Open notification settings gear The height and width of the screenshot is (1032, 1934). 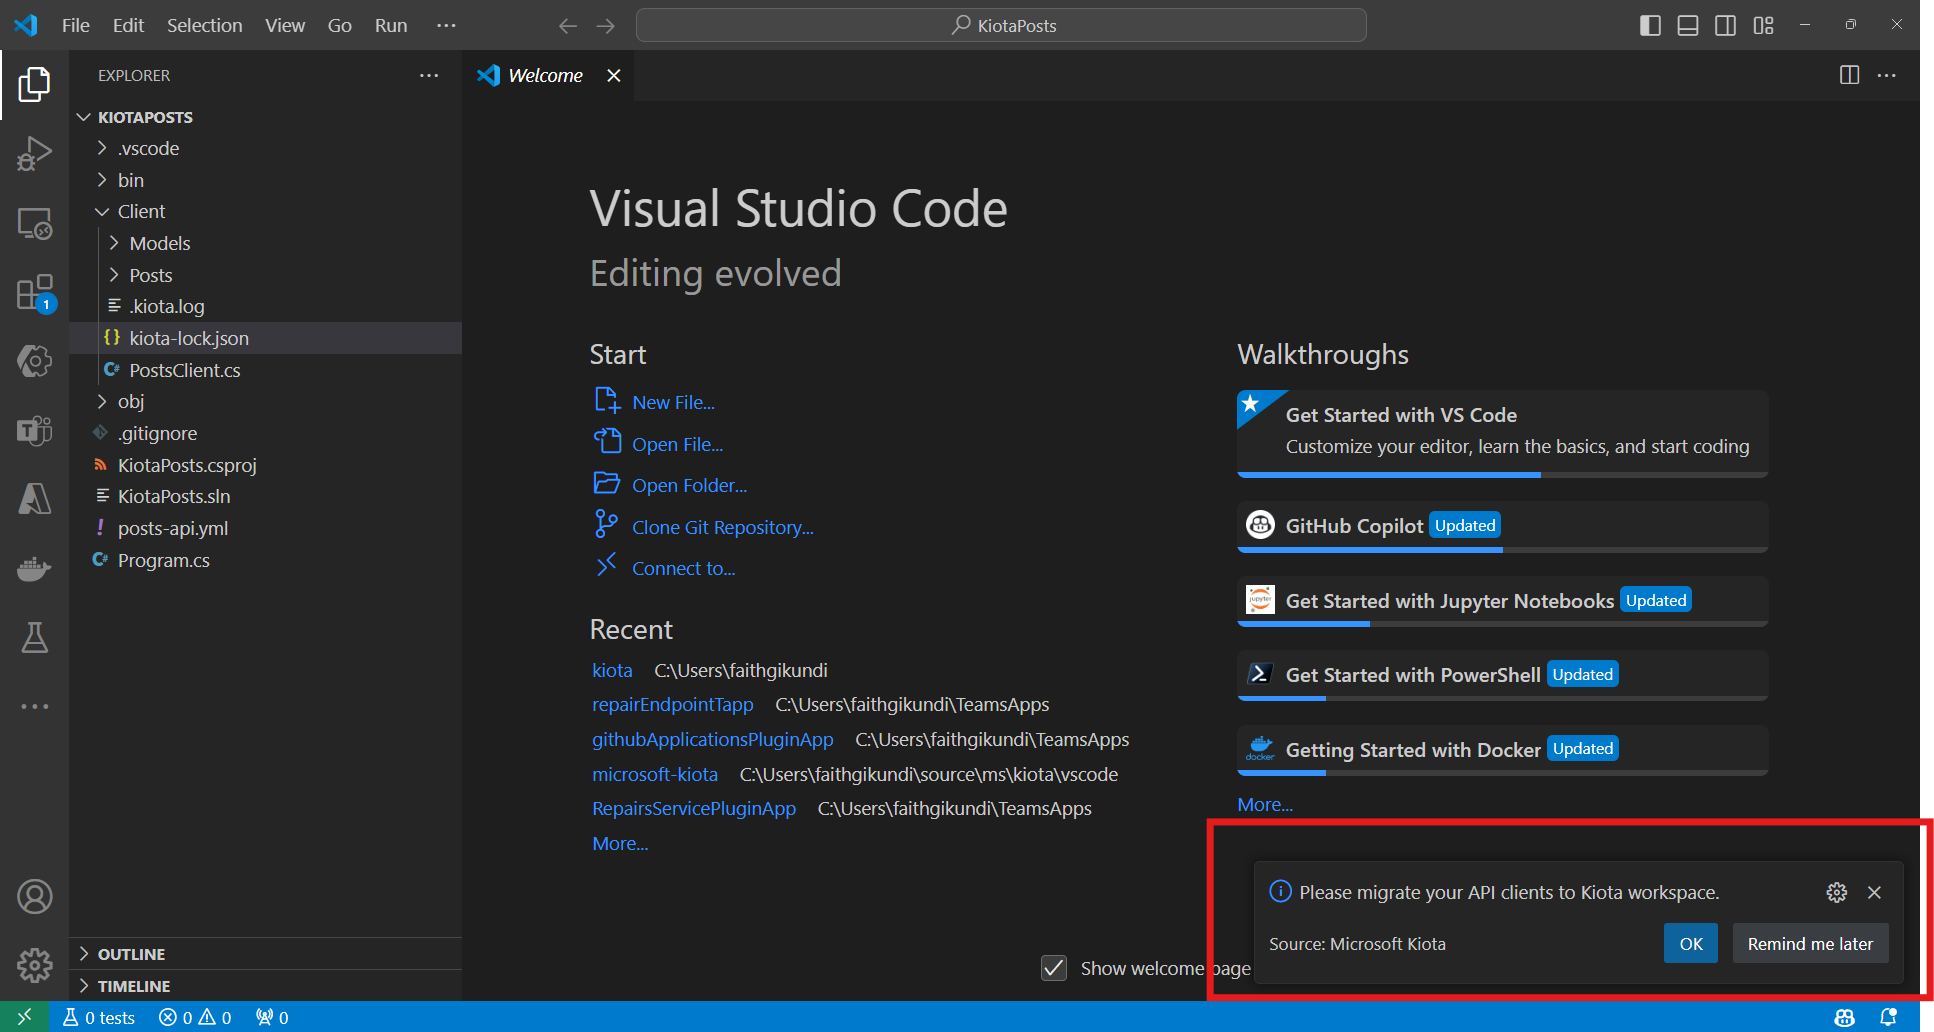1837,892
